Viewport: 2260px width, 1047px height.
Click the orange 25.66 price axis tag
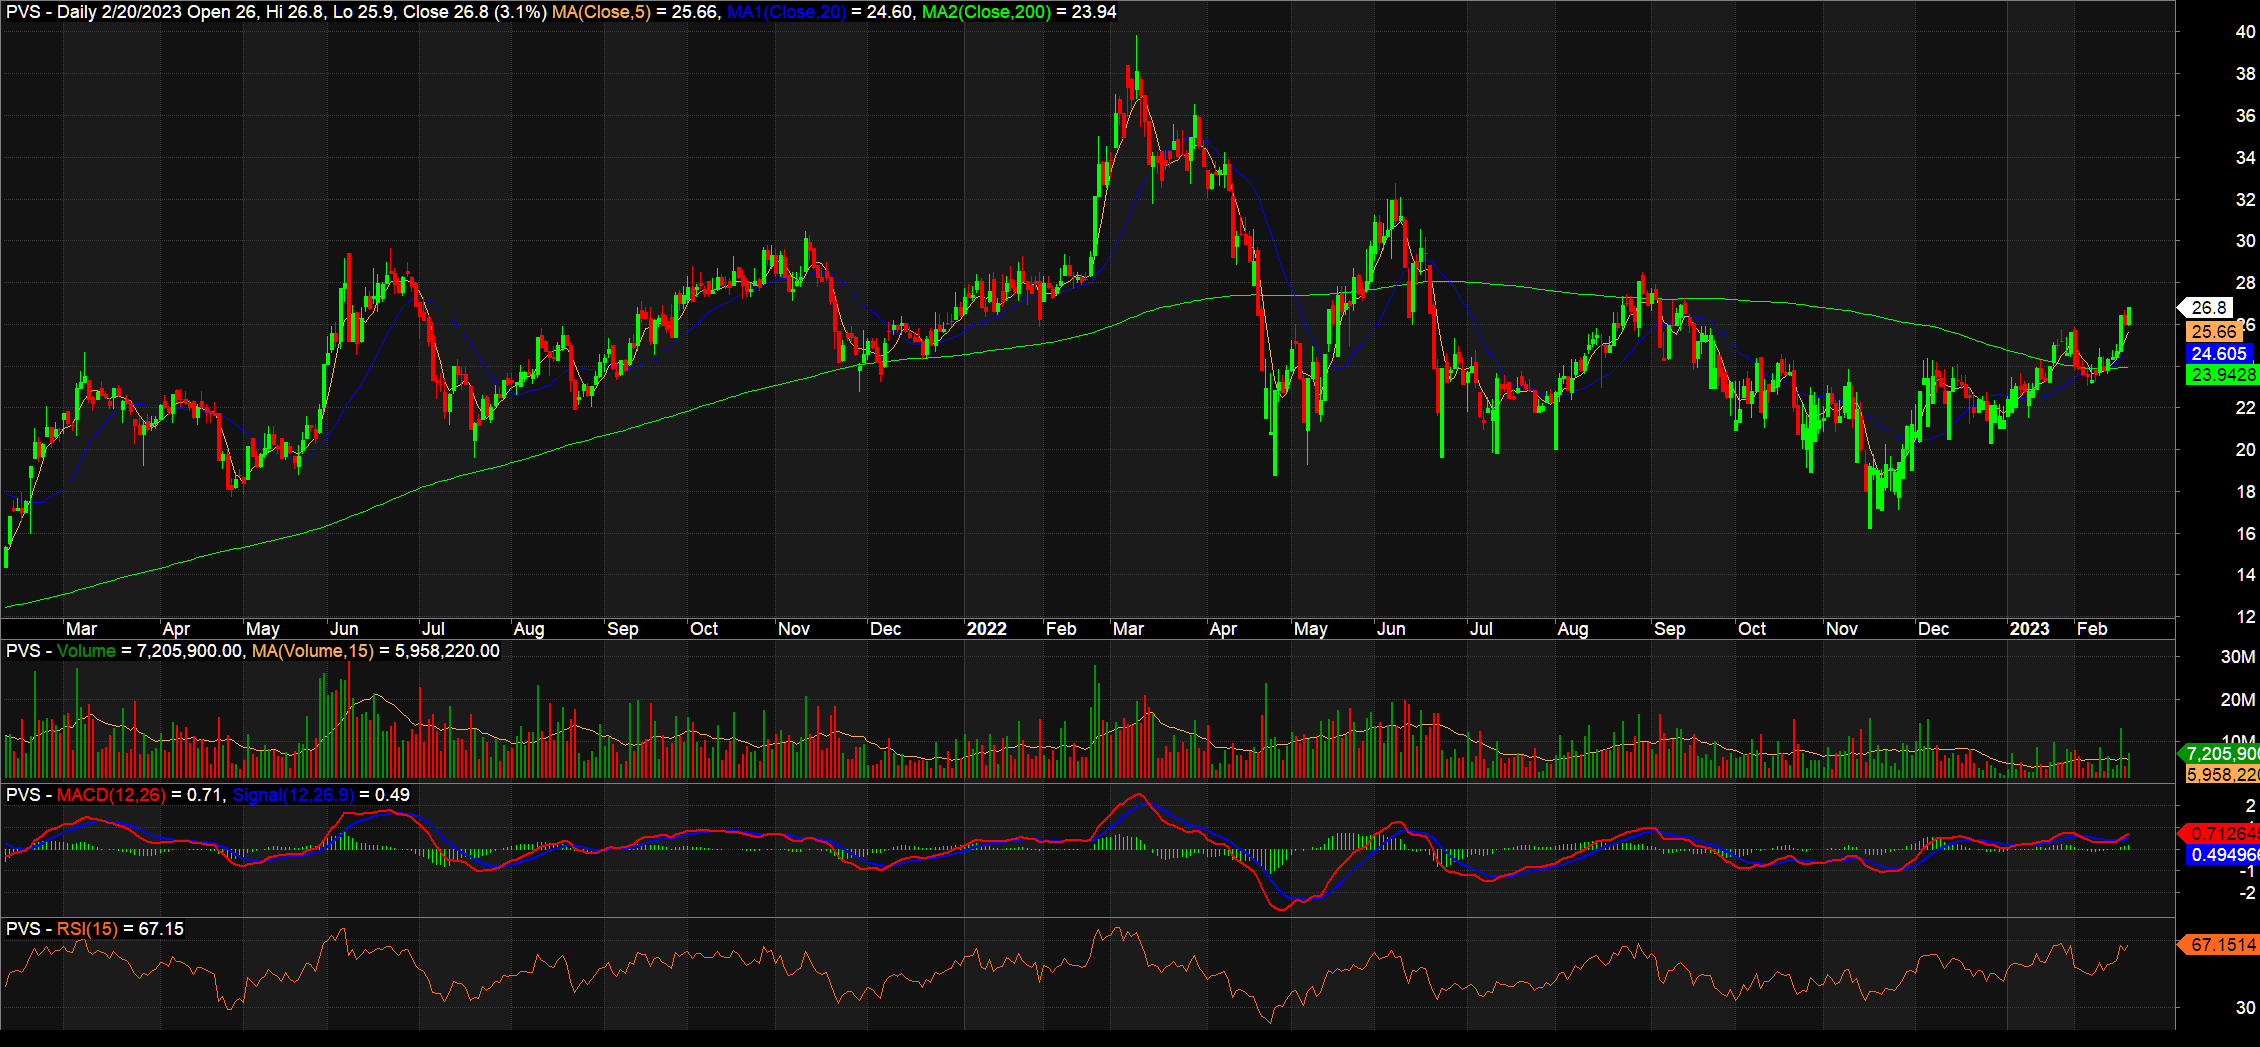(x=2213, y=332)
